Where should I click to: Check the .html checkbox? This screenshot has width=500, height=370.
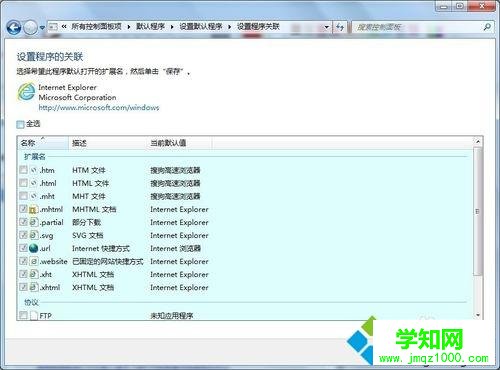[23, 183]
